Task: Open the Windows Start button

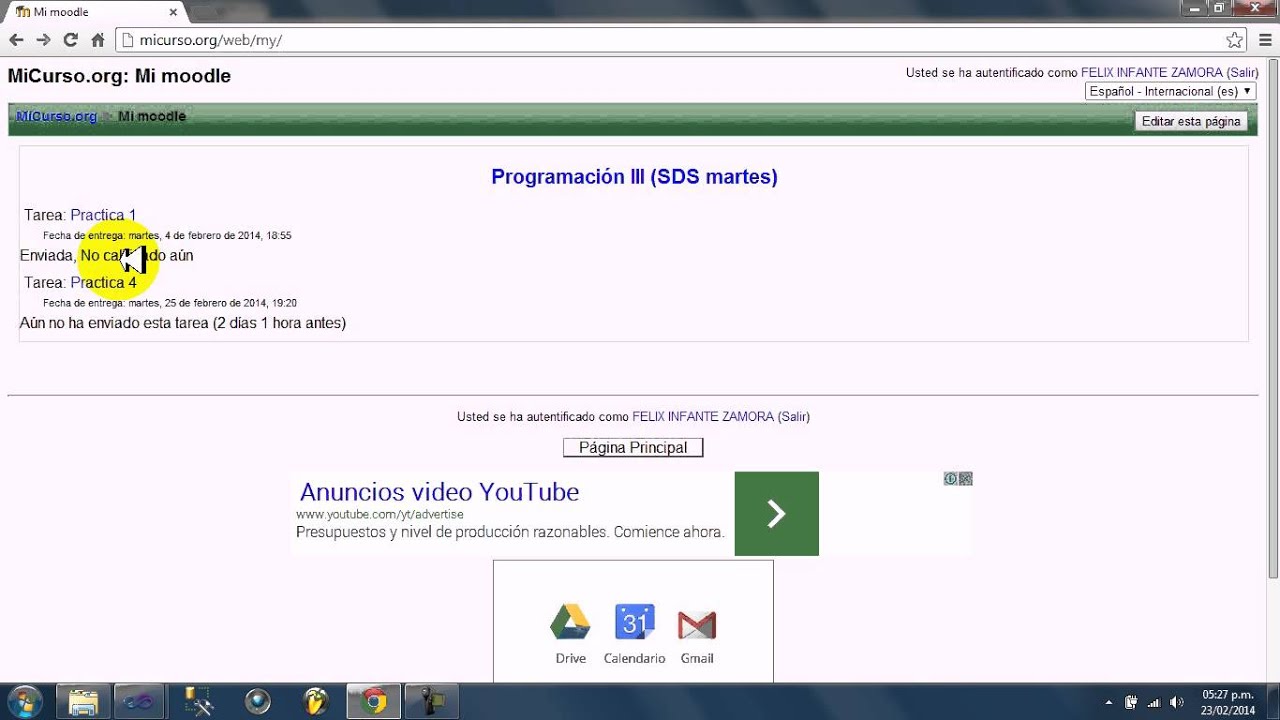Action: tap(23, 702)
